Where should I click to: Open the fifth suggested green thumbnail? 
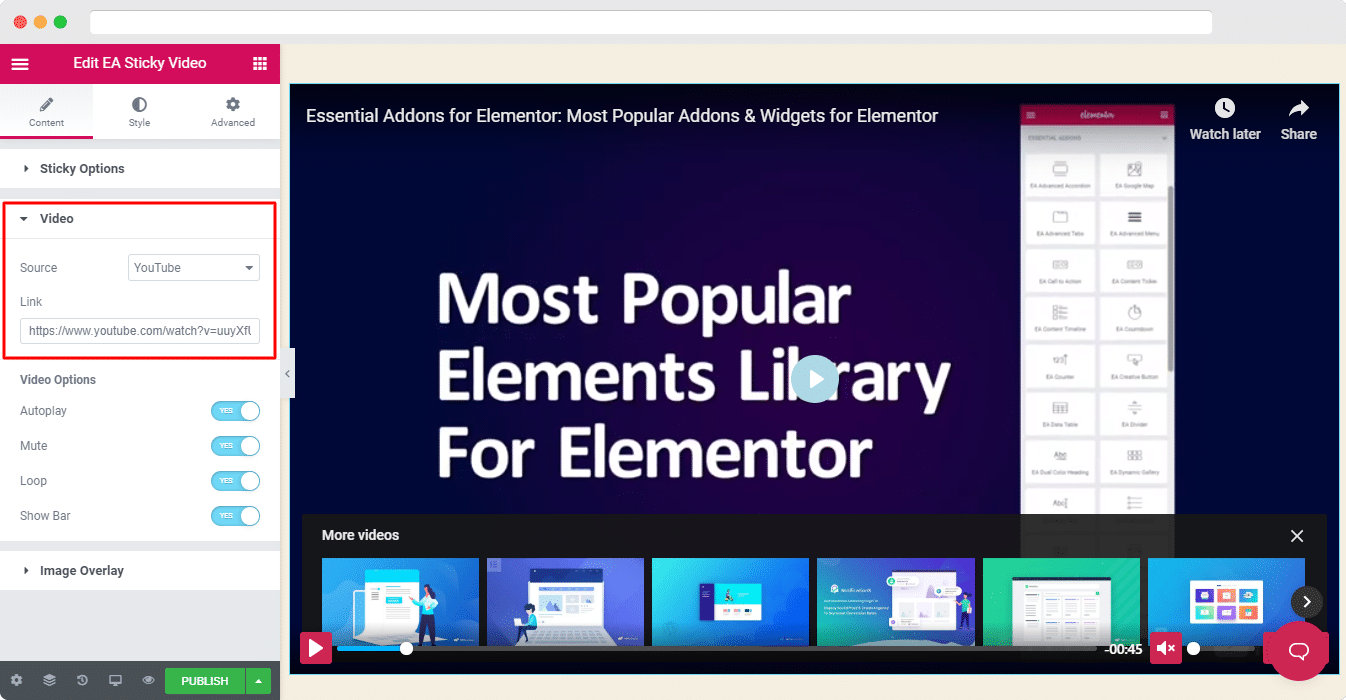click(x=1061, y=602)
